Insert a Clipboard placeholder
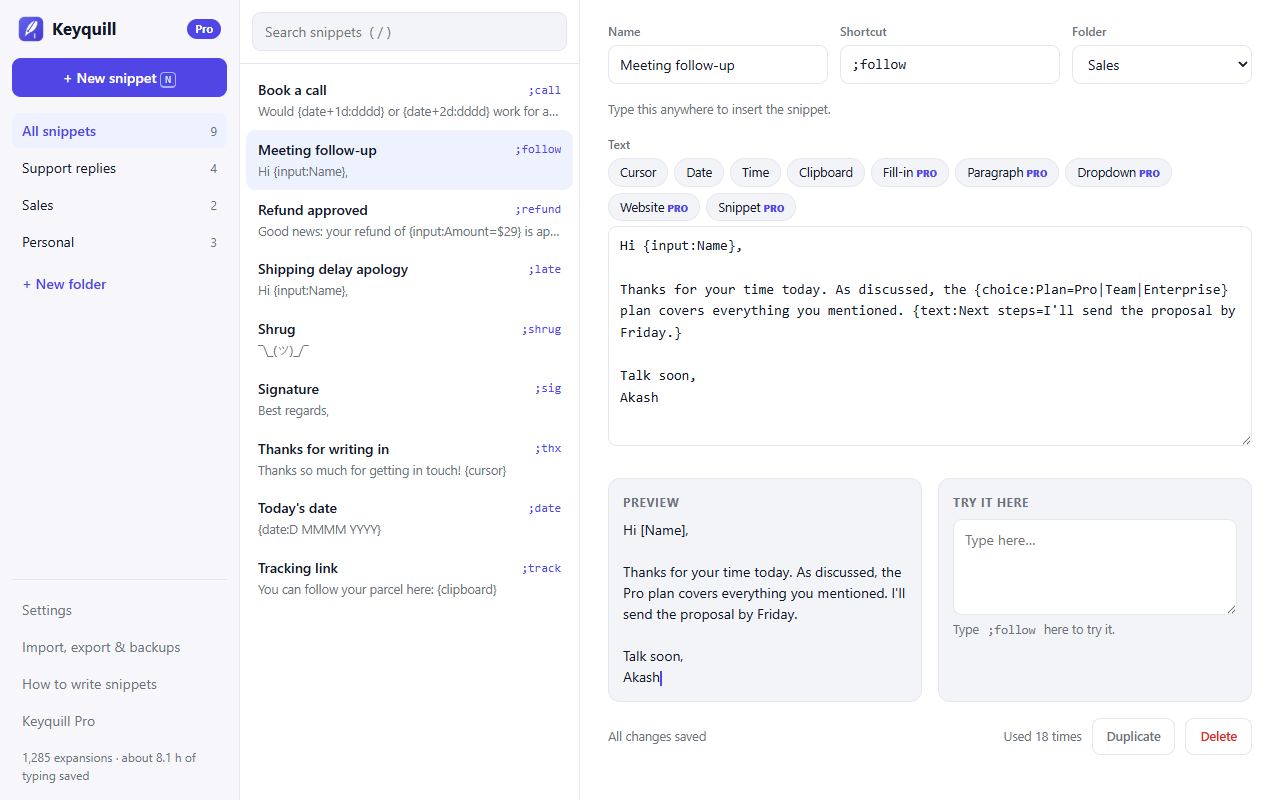Screen dimensions: 1280x800 pos(826,172)
